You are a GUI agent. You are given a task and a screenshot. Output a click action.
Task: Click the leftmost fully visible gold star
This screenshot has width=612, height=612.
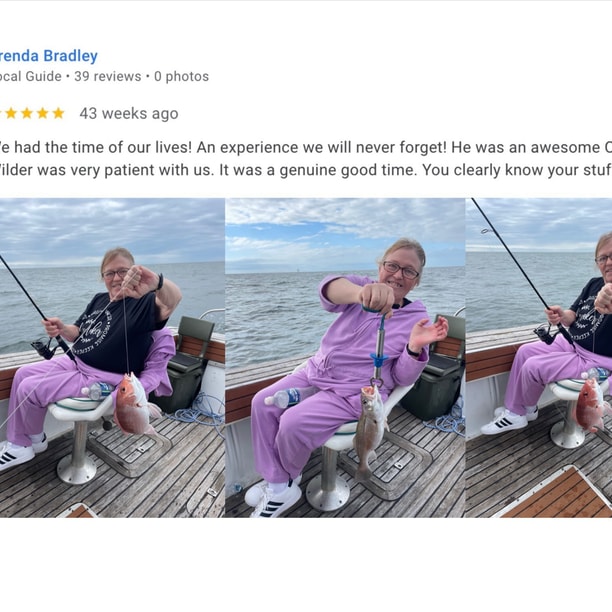11,113
